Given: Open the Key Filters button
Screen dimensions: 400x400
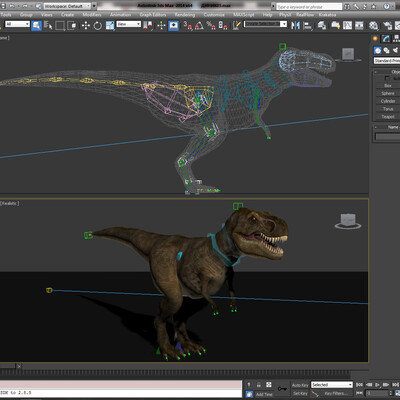Looking at the screenshot, I should pos(335,394).
